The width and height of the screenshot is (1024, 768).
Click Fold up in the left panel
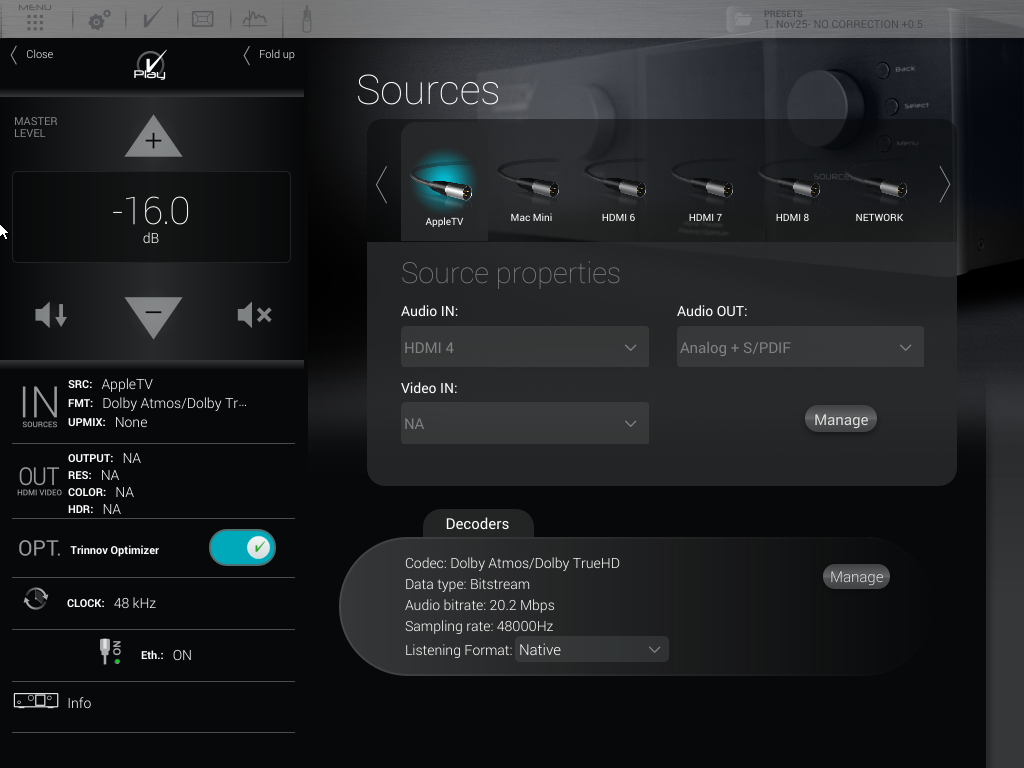[270, 55]
